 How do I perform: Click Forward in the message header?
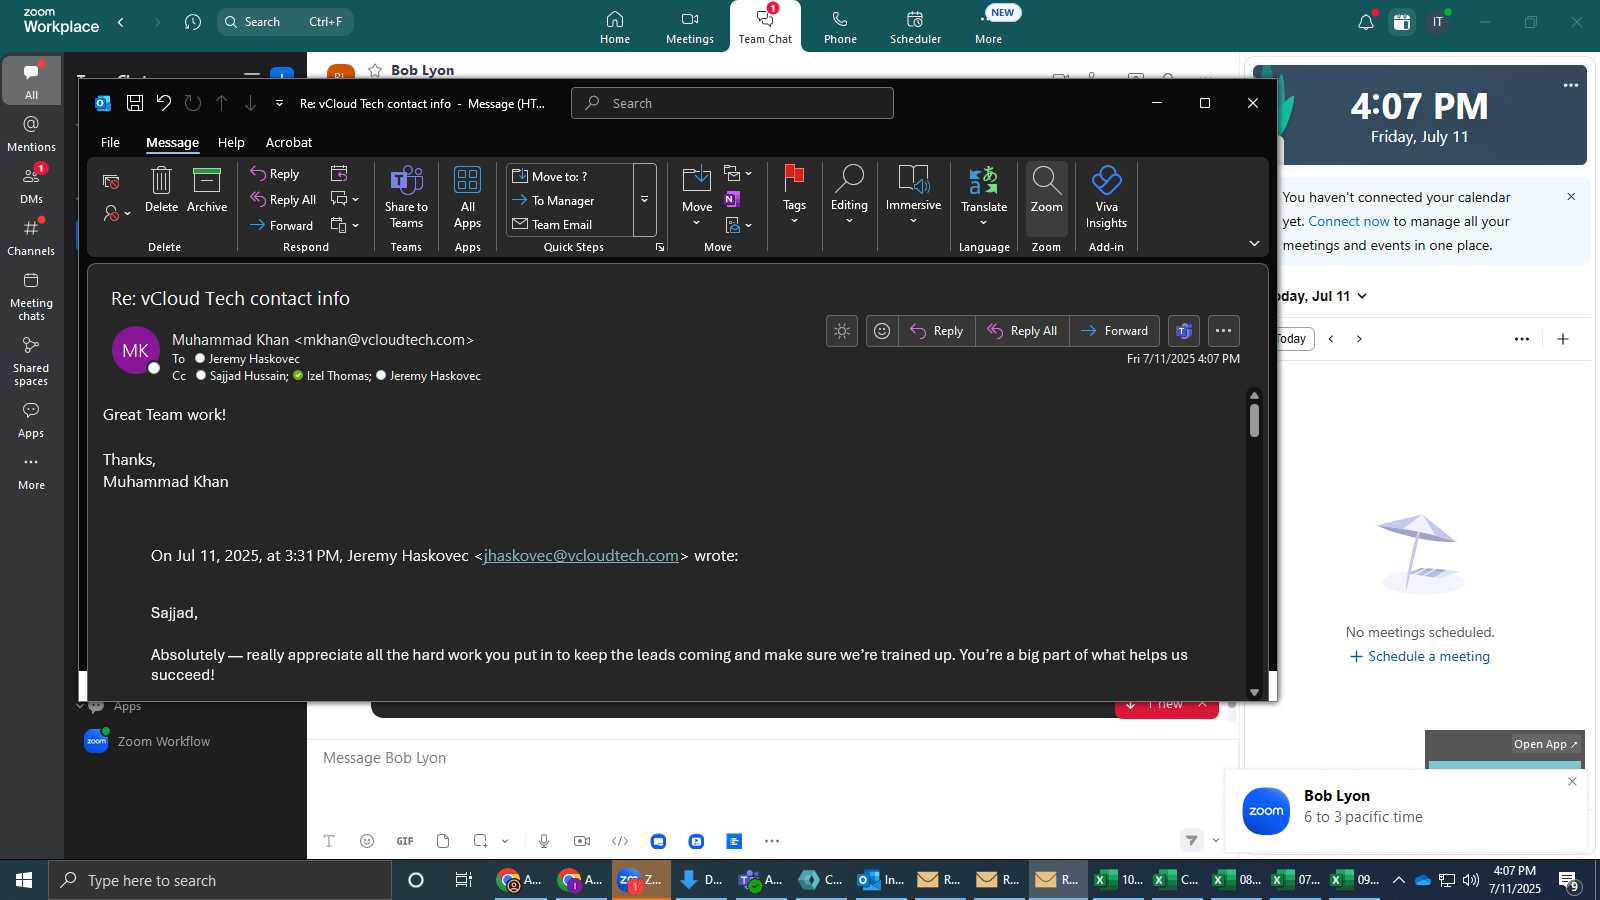[1115, 331]
